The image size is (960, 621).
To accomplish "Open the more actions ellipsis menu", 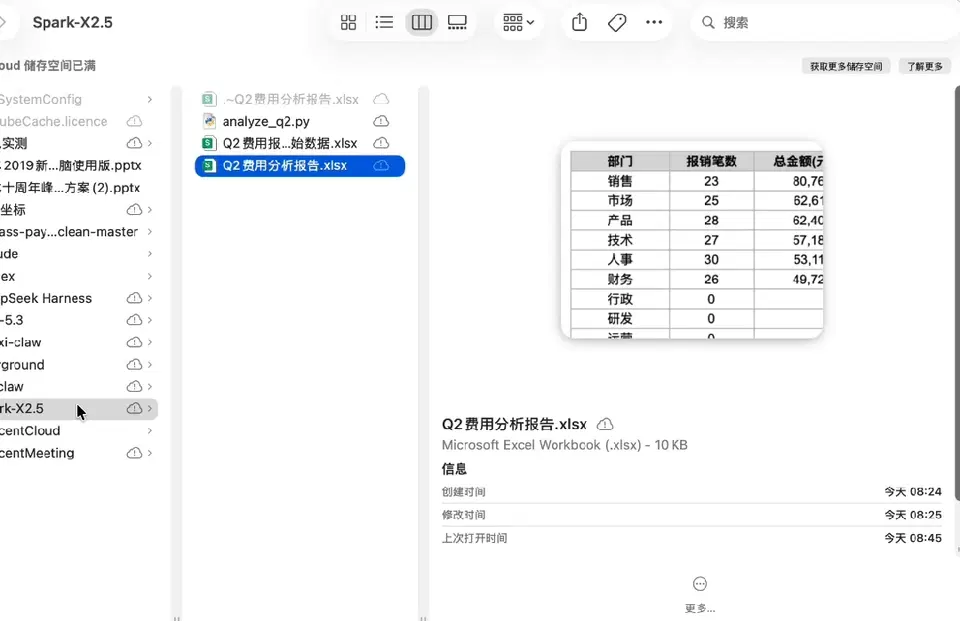I will click(x=654, y=23).
